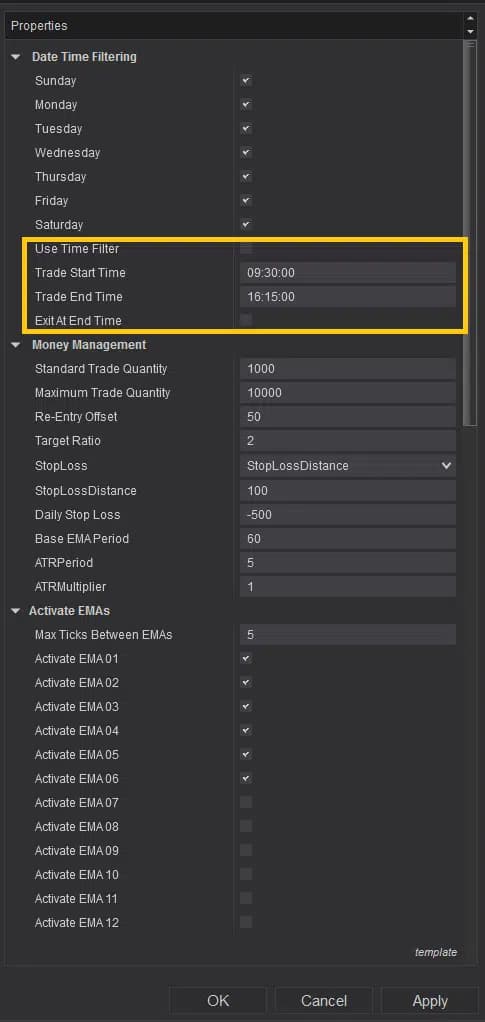Click the Cancel button

click(323, 1000)
